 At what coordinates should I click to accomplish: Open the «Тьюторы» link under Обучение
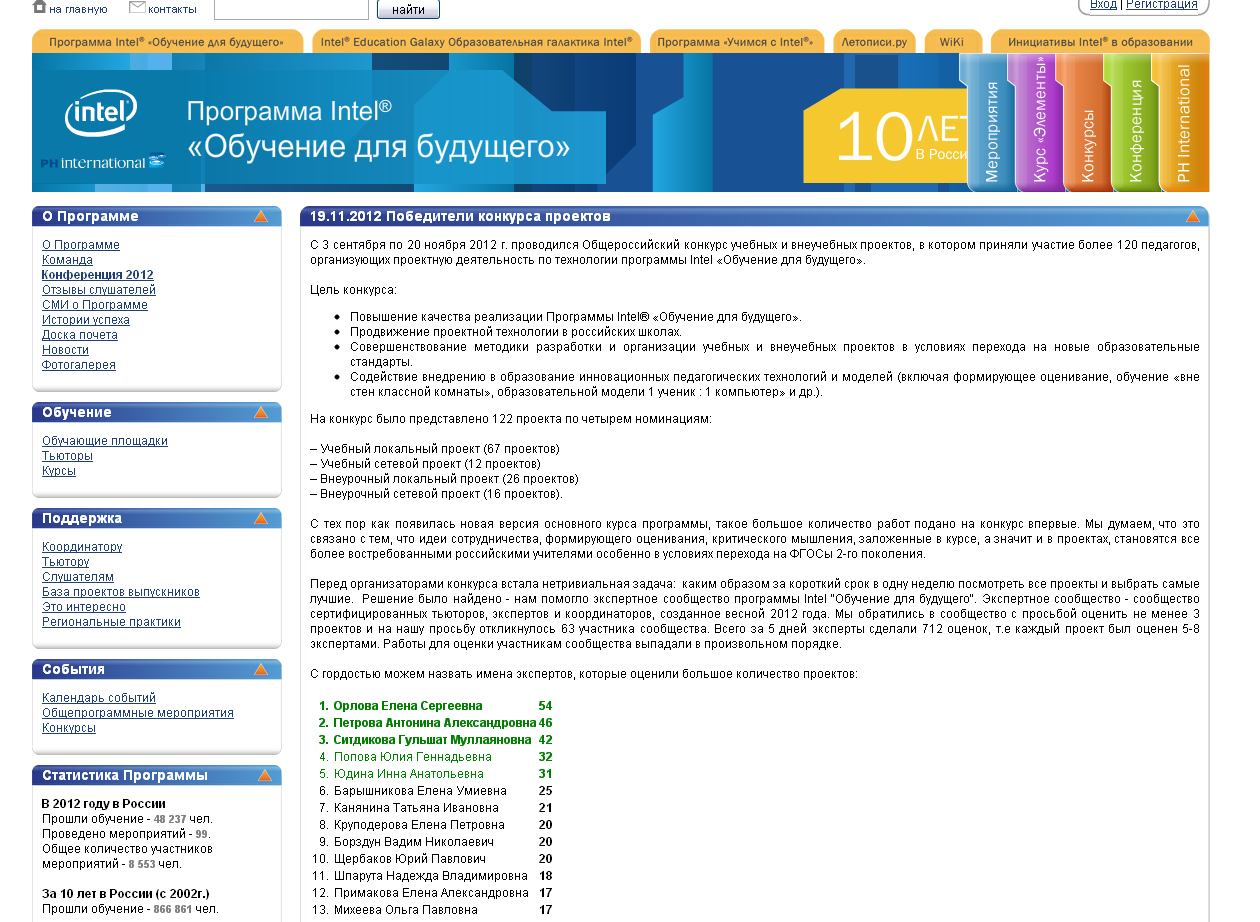coord(67,456)
